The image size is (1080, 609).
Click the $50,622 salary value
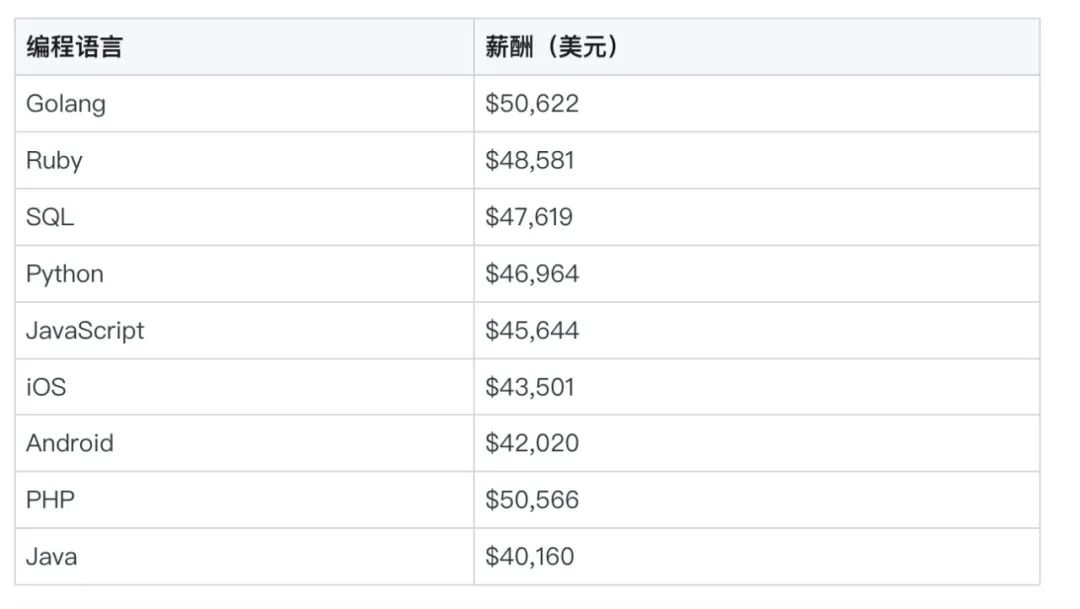point(532,104)
